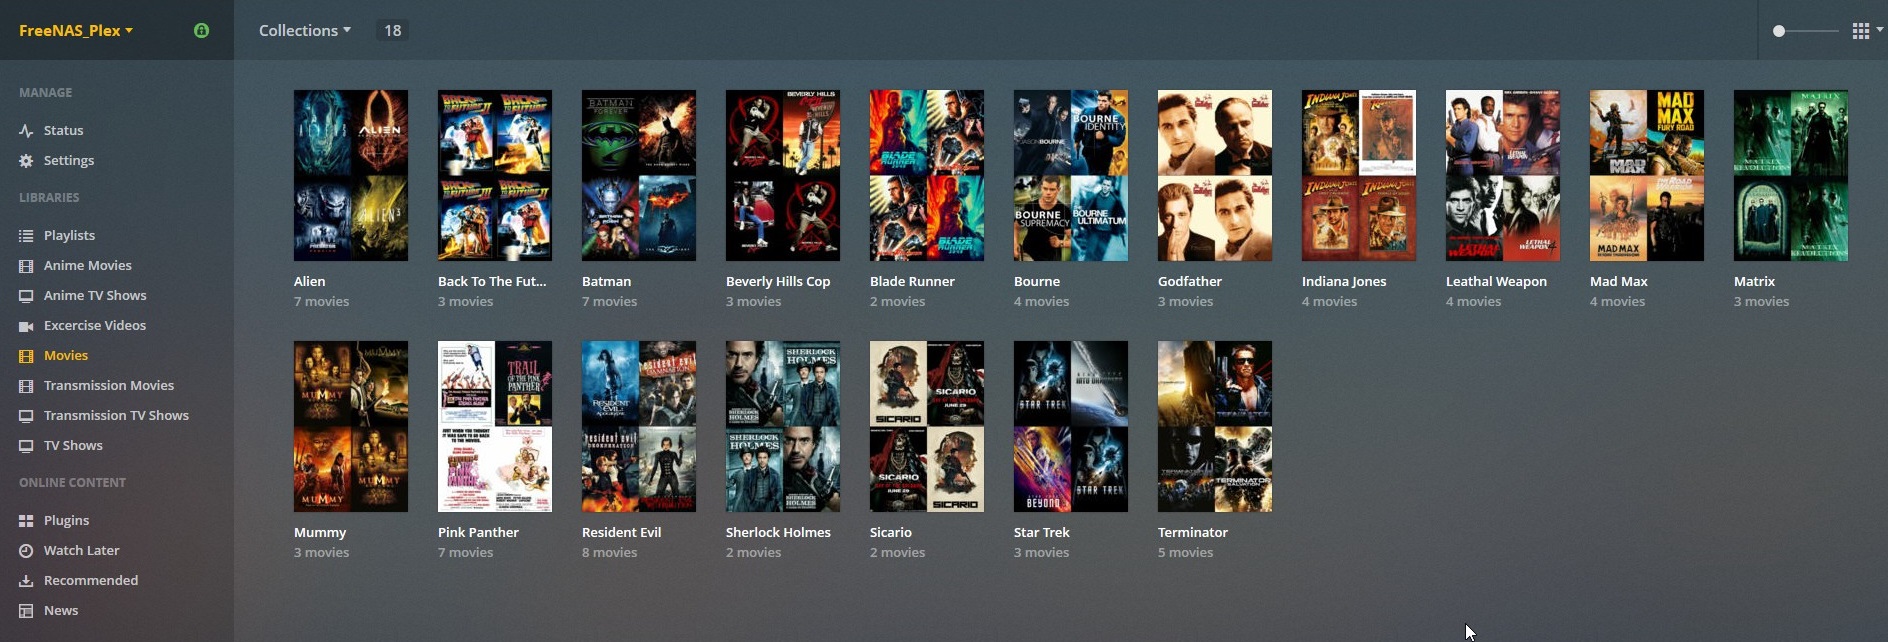Open the Pink Panther collection poster
1888x642 pixels.
495,426
